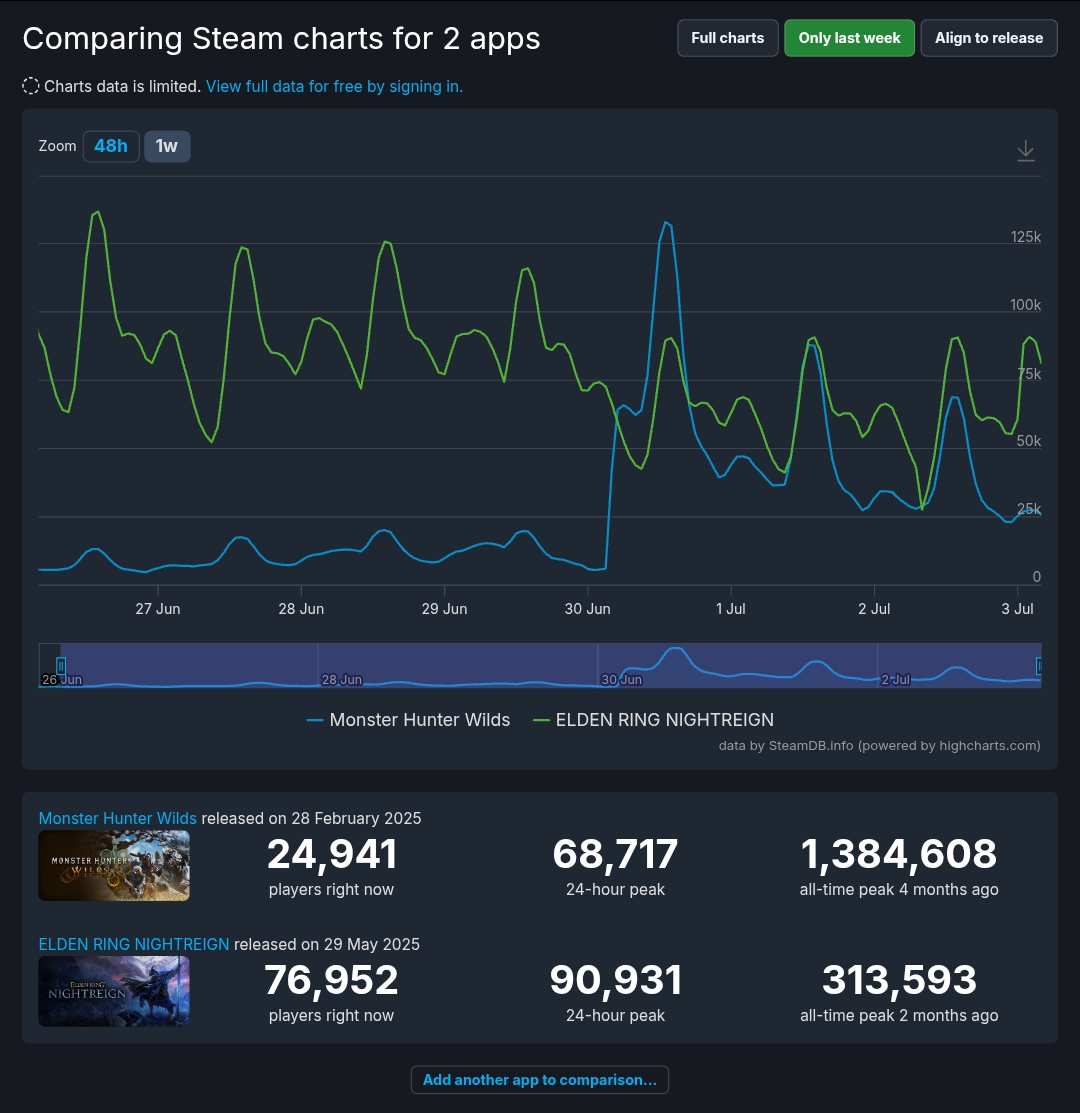The image size is (1080, 1113).
Task: Click the 125k y-axis label
Action: 1025,237
